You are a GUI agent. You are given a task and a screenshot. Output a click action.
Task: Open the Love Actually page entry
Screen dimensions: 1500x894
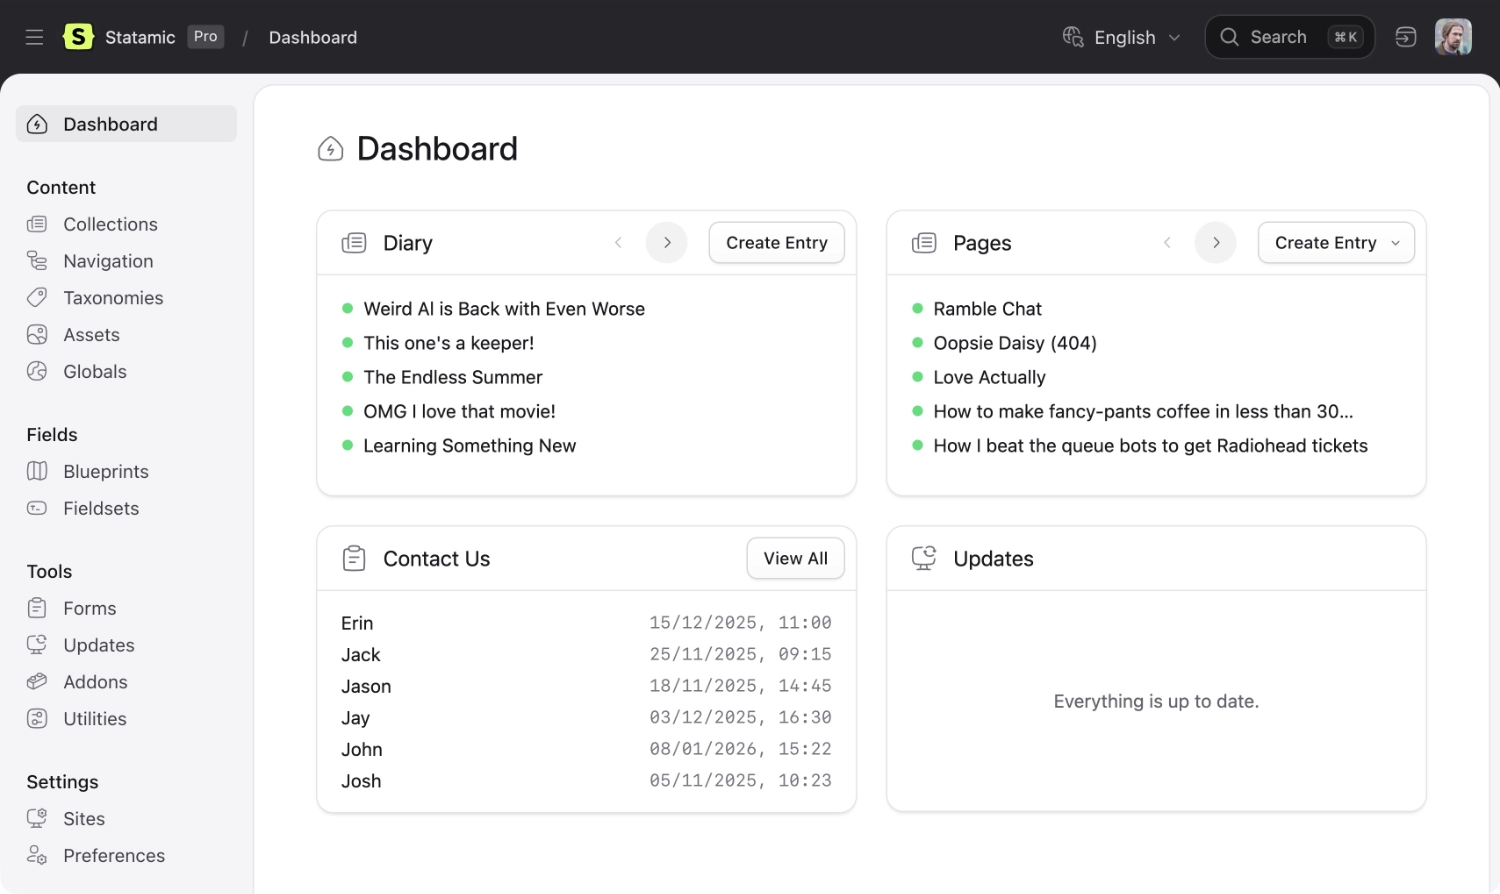(x=989, y=377)
